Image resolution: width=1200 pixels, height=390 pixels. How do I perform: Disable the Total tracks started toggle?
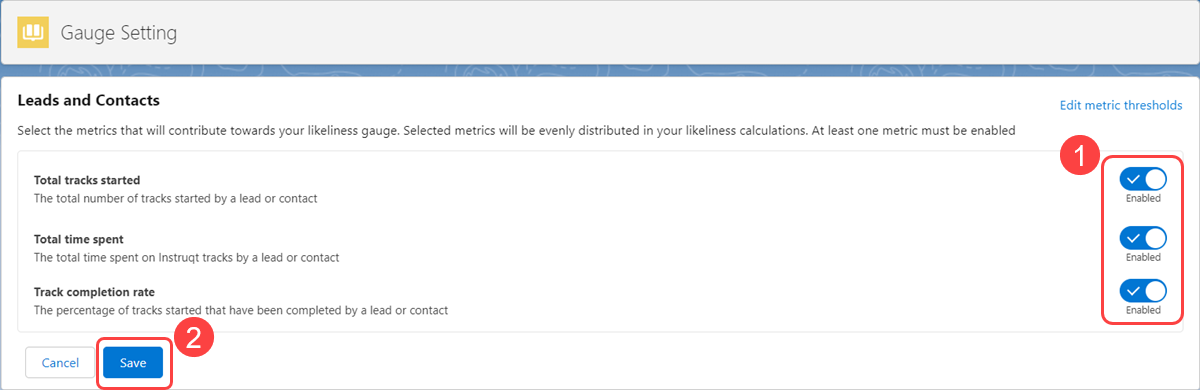1143,180
